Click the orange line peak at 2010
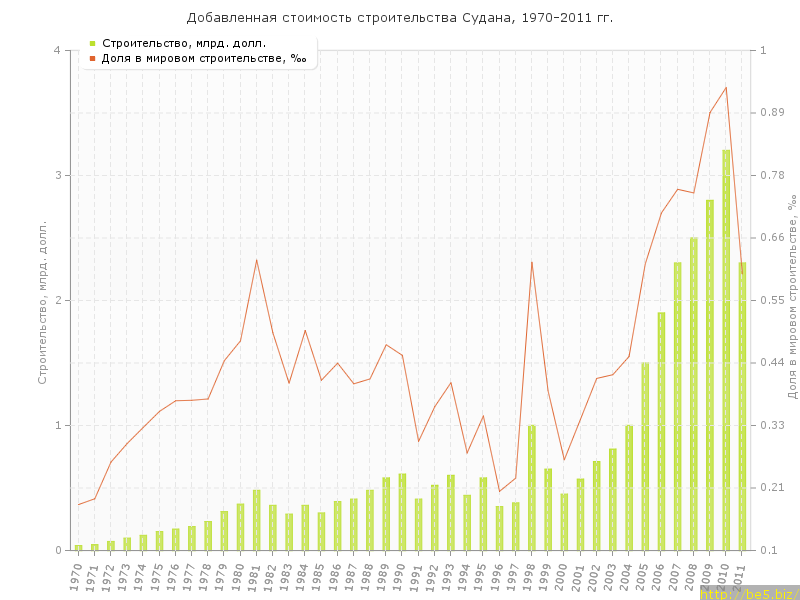The height and width of the screenshot is (600, 800). pyautogui.click(x=726, y=87)
